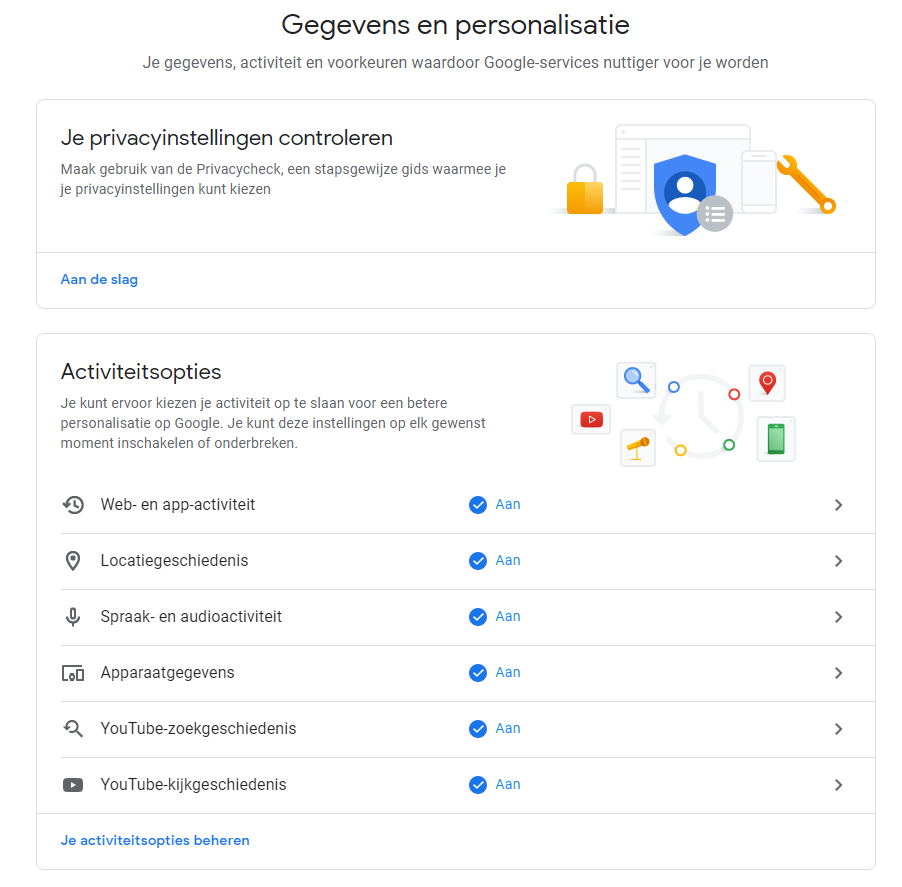Toggle the Aan checkmark for Web- en app-activiteit
The image size is (902, 887).
(478, 505)
